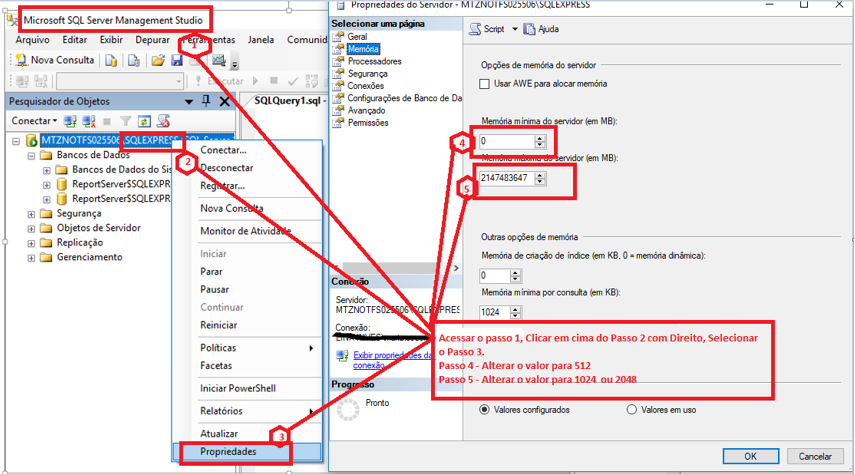This screenshot has height=474, width=855.
Task: Click the Cancelar button
Action: point(815,457)
